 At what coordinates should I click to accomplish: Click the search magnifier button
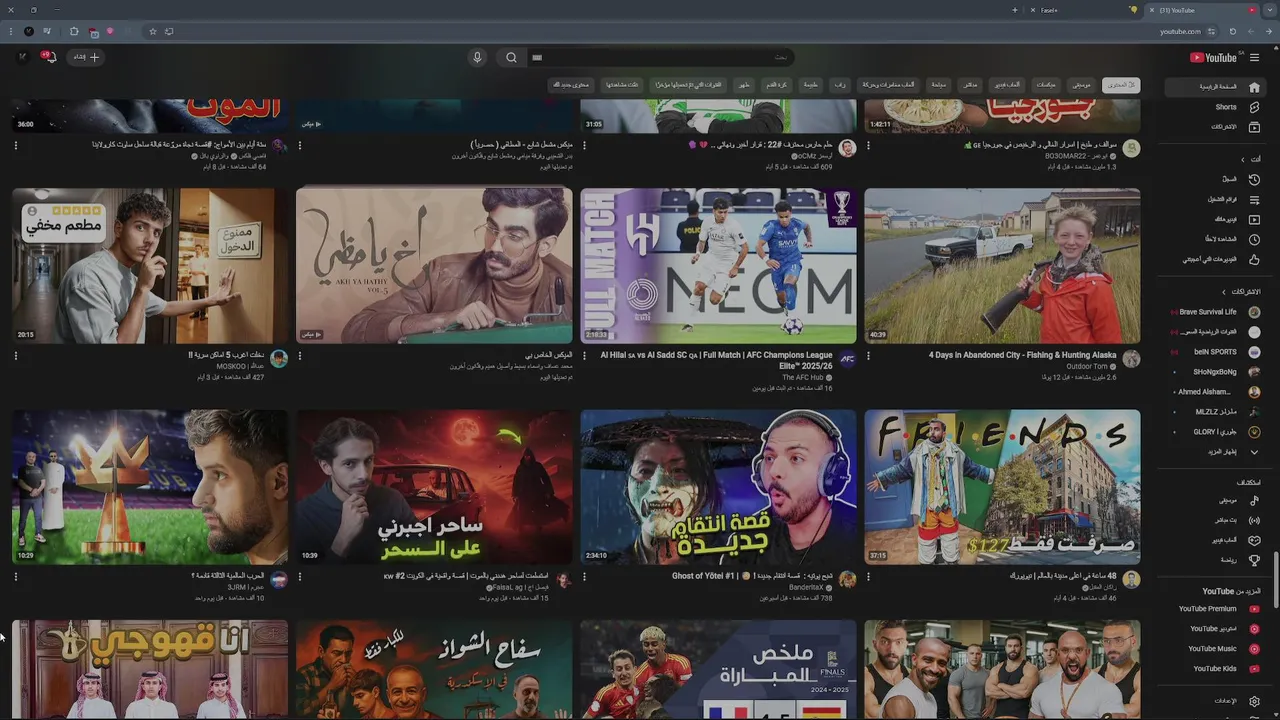pos(511,57)
